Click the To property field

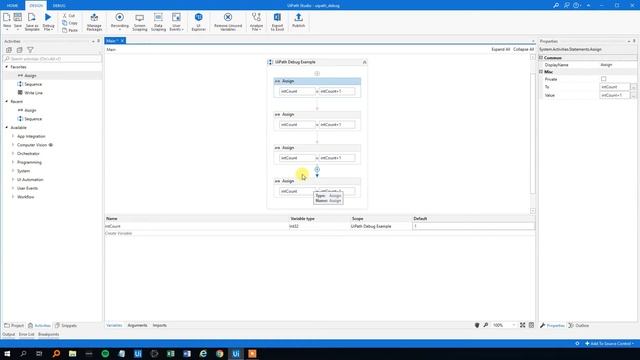(614, 87)
